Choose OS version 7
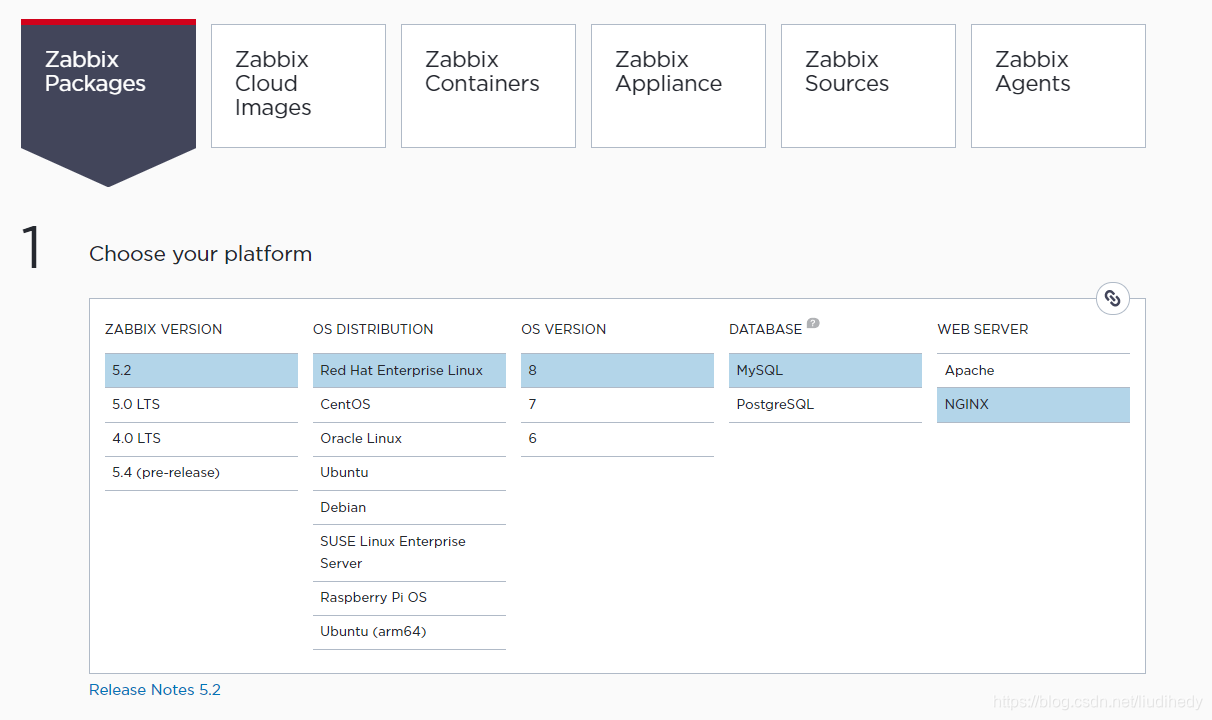Viewport: 1212px width, 720px height. [617, 404]
